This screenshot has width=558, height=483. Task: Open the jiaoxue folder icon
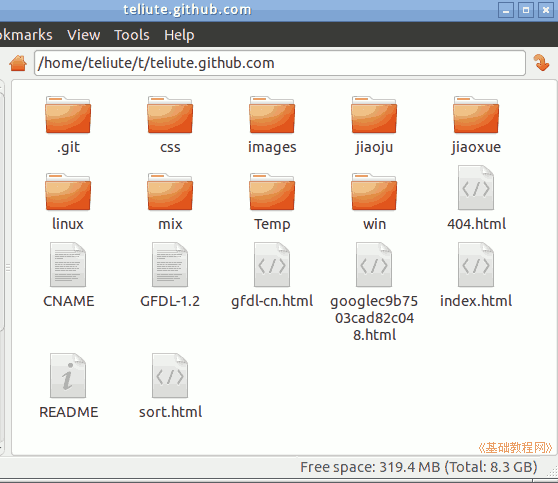[x=476, y=114]
